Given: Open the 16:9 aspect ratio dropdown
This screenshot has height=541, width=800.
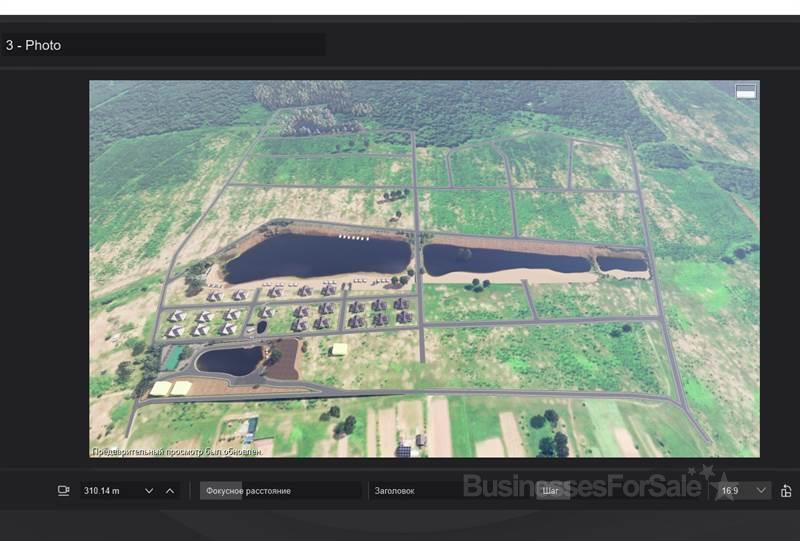Looking at the screenshot, I should (x=740, y=491).
